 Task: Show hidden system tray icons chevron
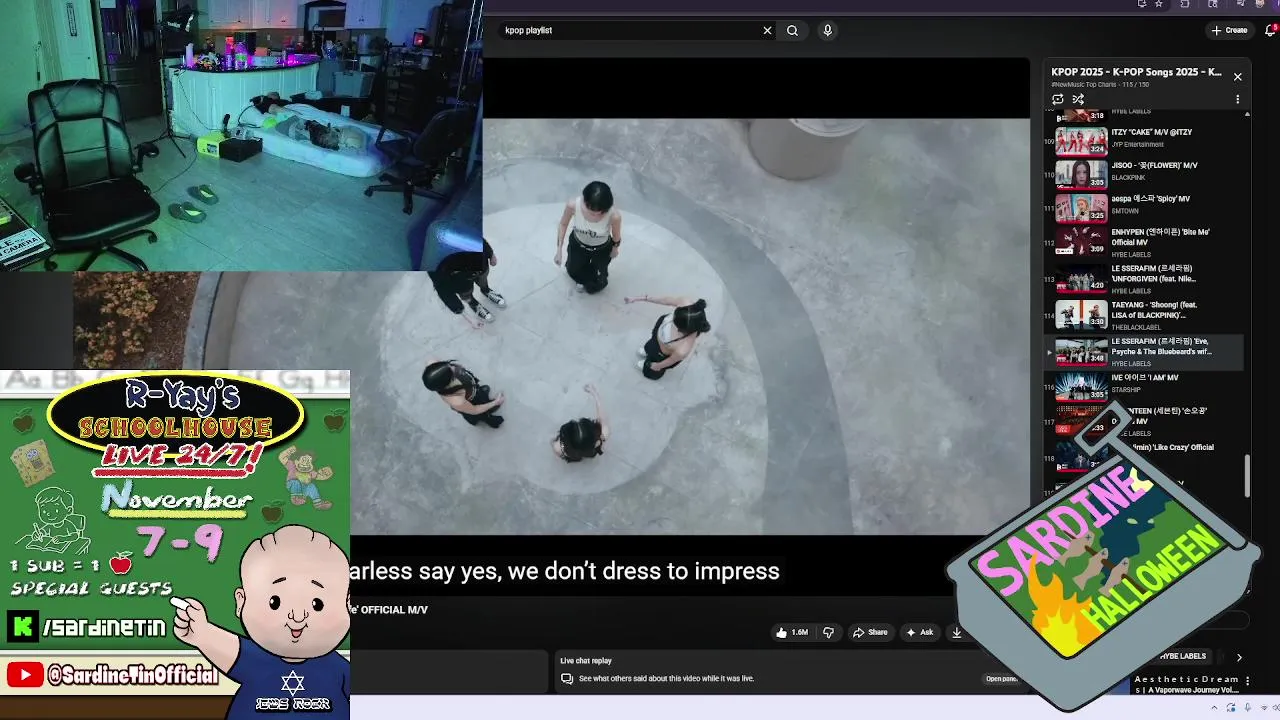1215,708
